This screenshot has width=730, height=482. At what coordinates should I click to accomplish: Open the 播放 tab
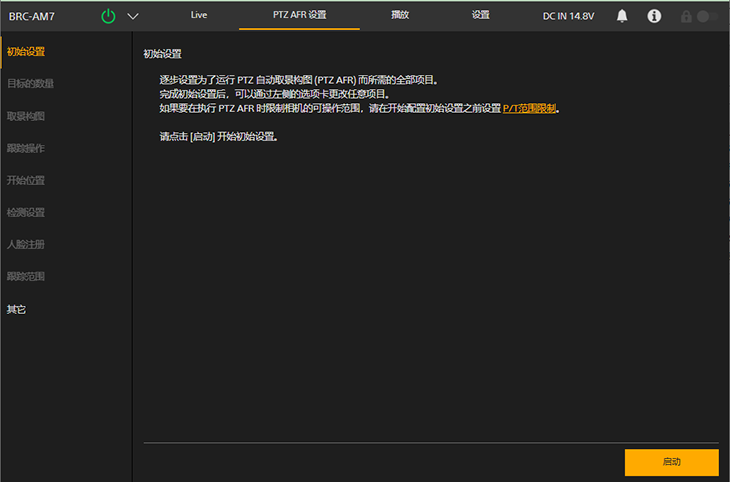point(399,15)
